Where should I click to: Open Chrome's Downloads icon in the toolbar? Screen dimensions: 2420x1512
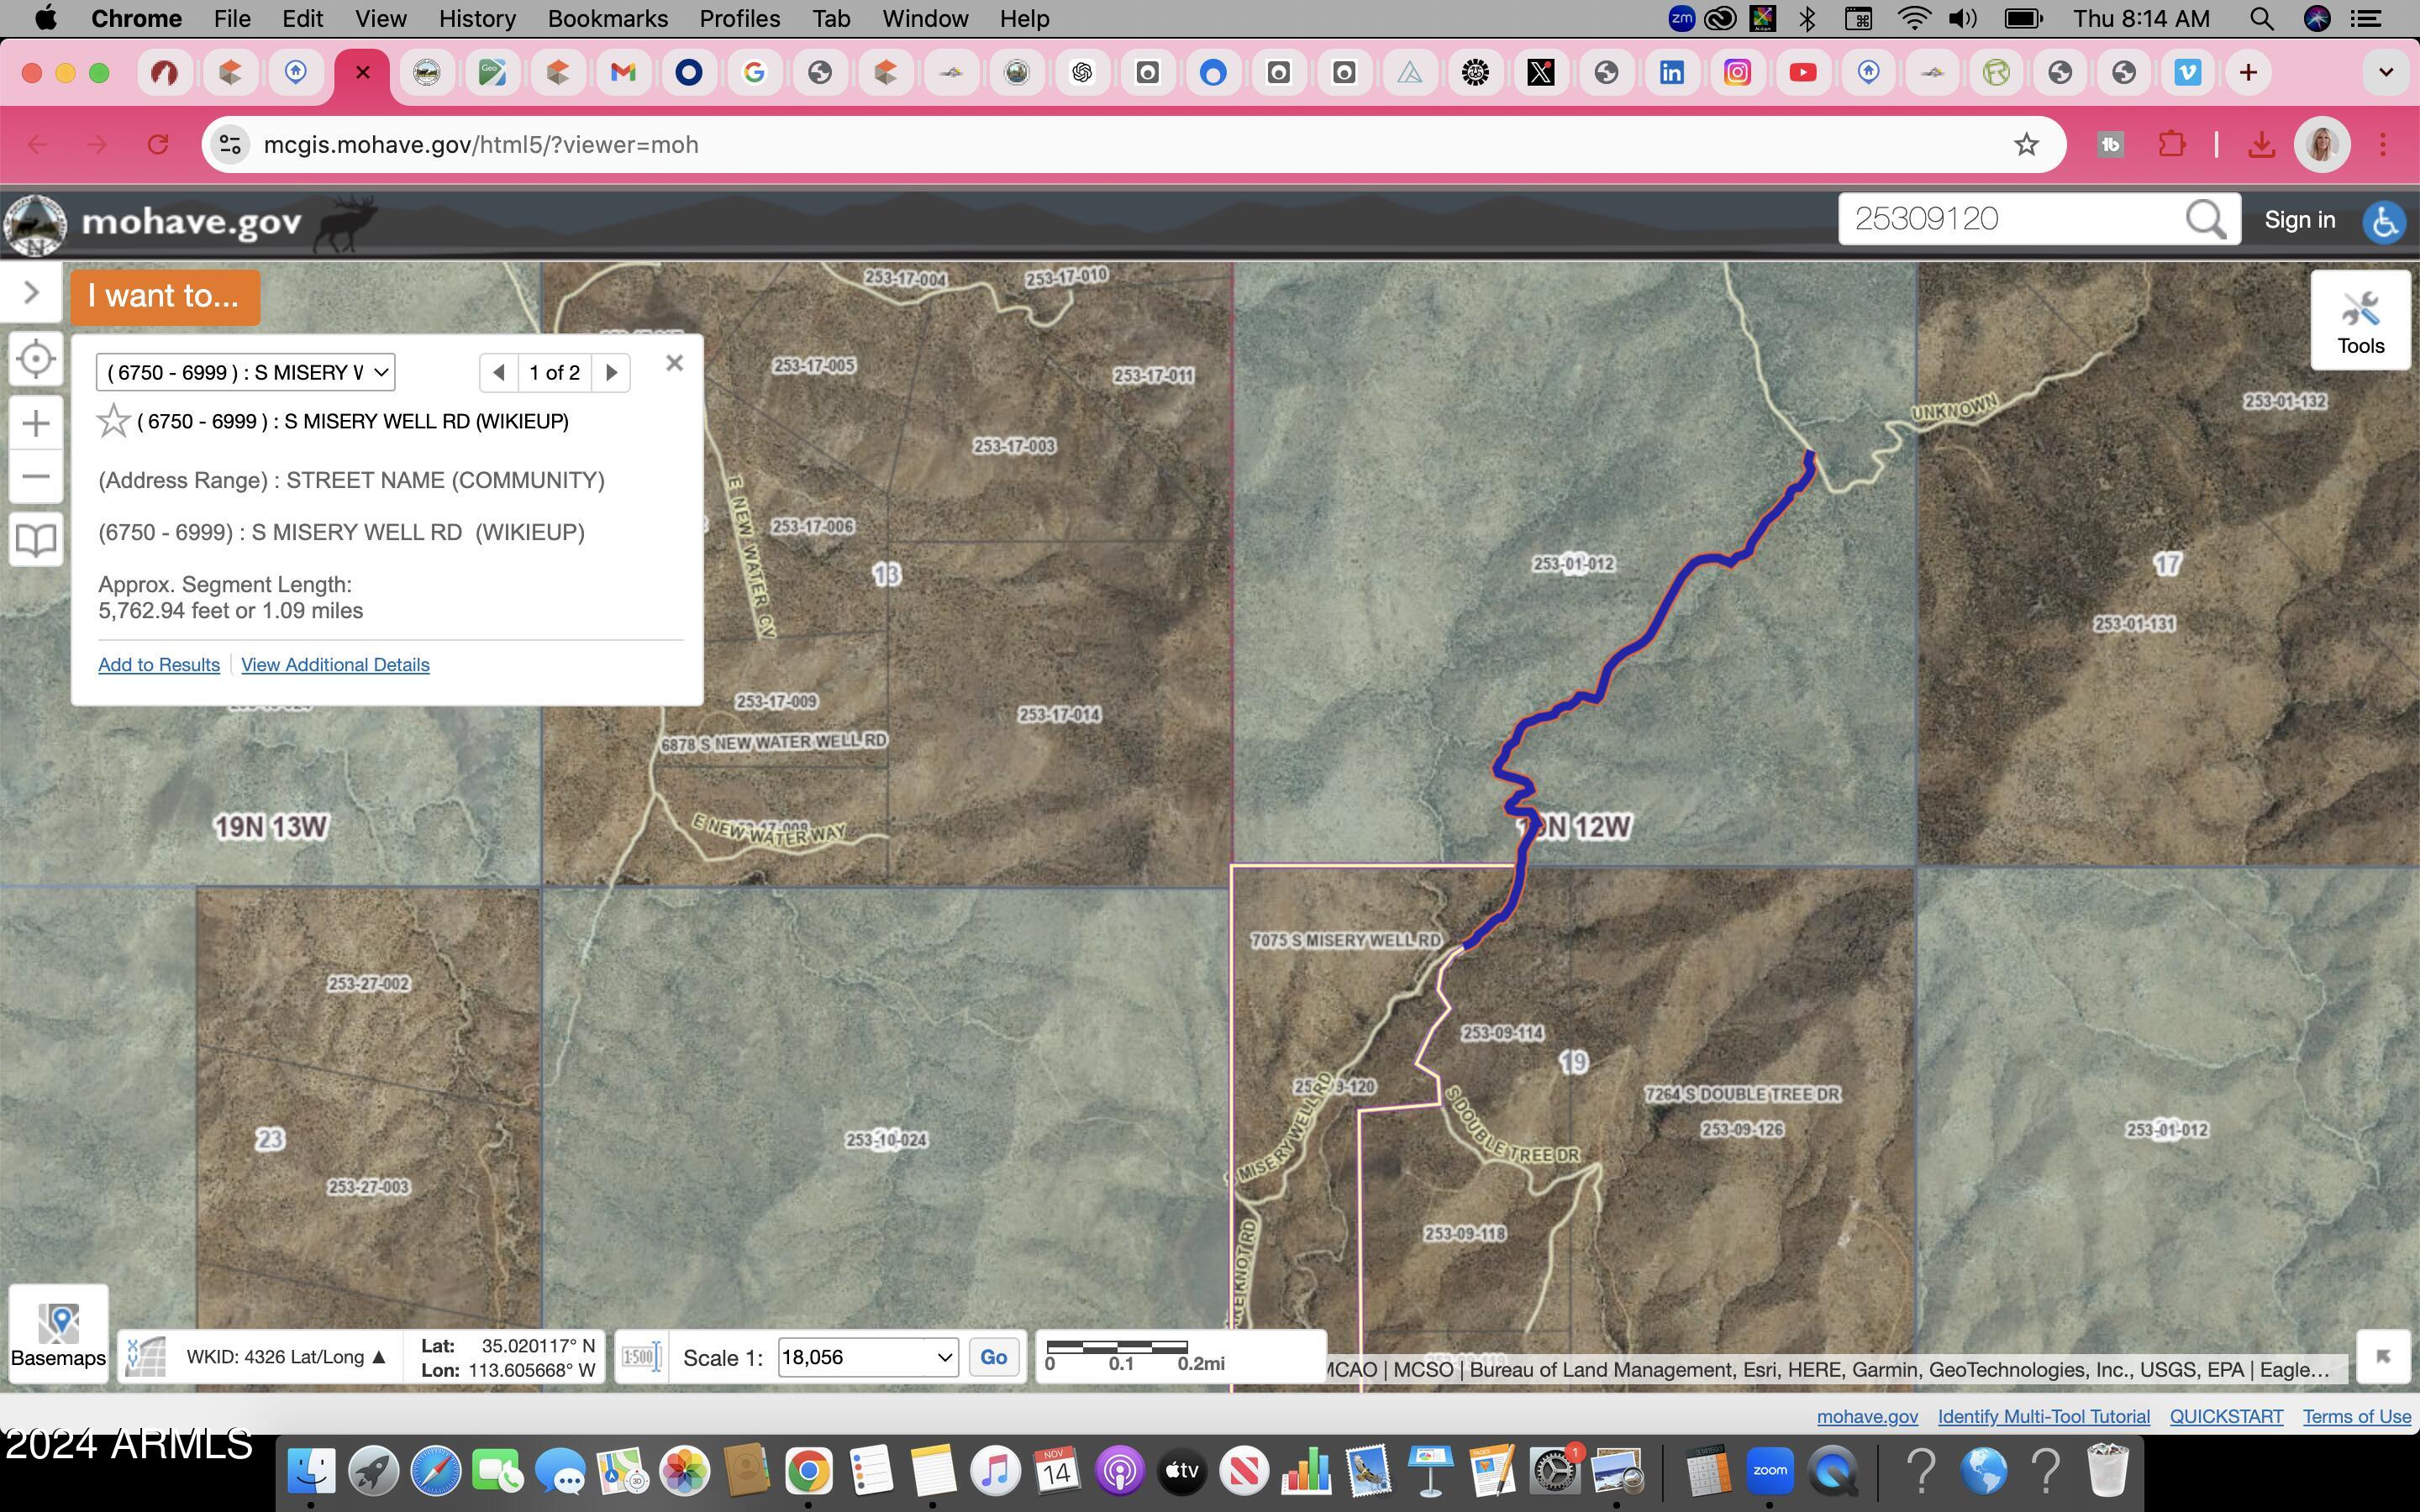point(2262,144)
